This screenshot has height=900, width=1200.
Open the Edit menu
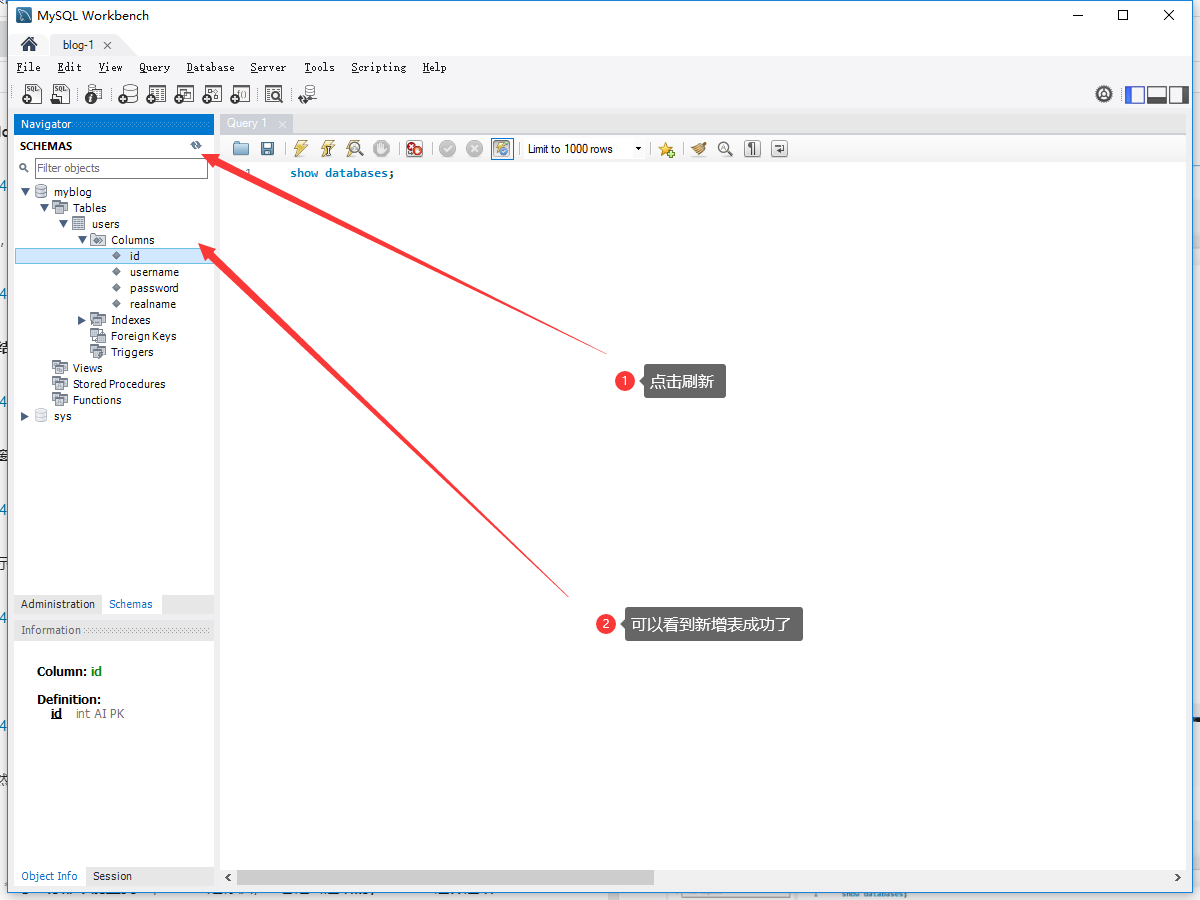[70, 67]
